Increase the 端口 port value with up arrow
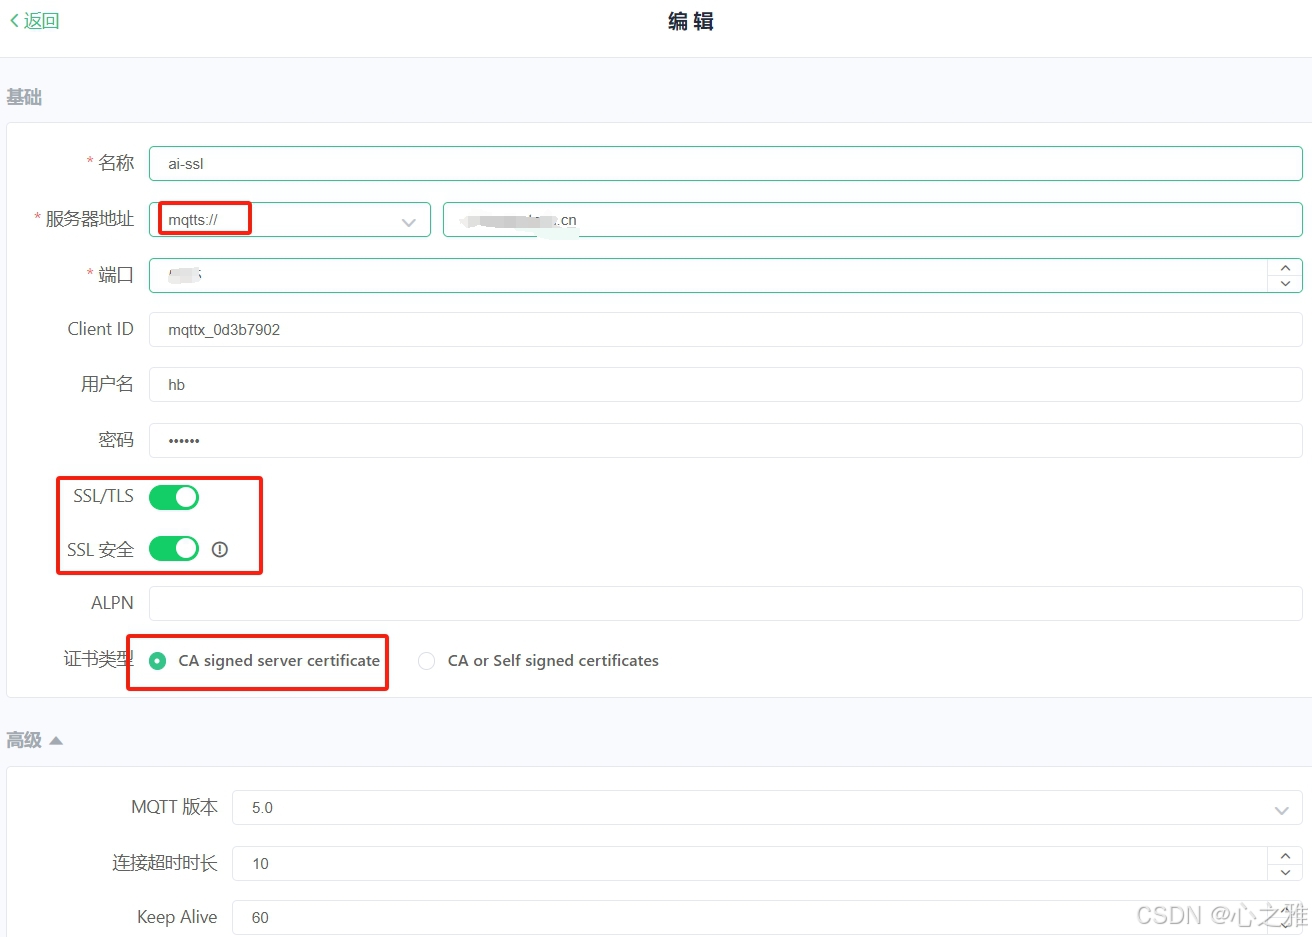 (1285, 267)
